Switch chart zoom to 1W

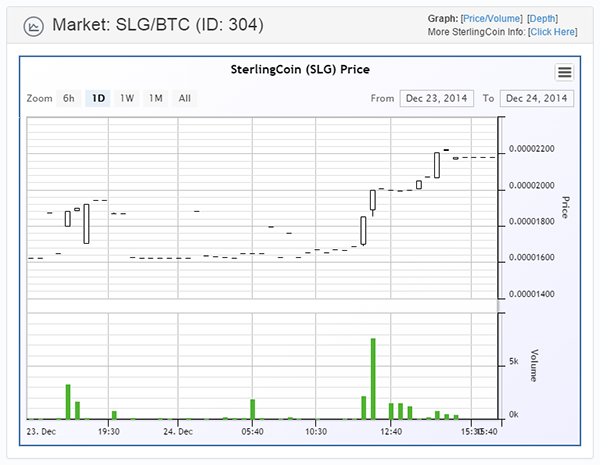pos(127,98)
